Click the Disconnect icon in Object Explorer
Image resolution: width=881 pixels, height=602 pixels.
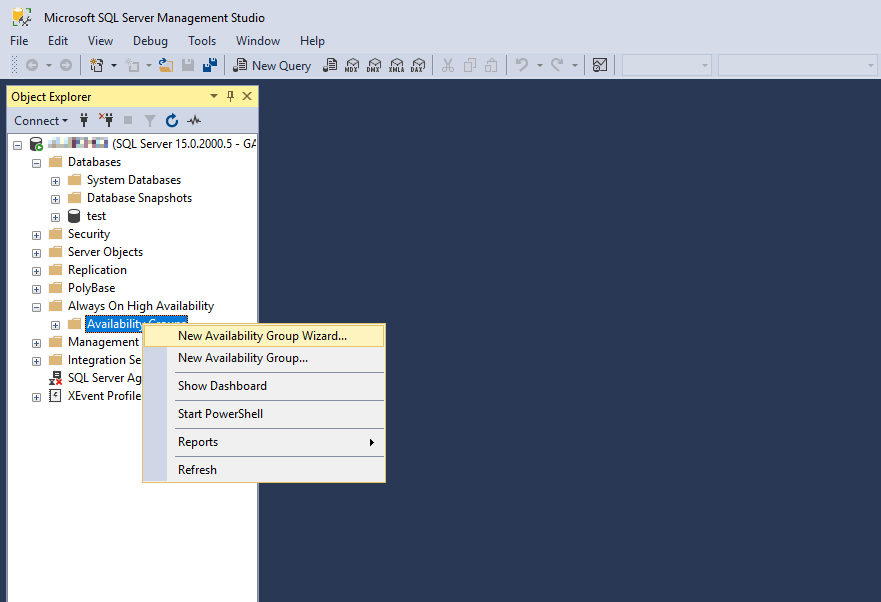pyautogui.click(x=107, y=120)
